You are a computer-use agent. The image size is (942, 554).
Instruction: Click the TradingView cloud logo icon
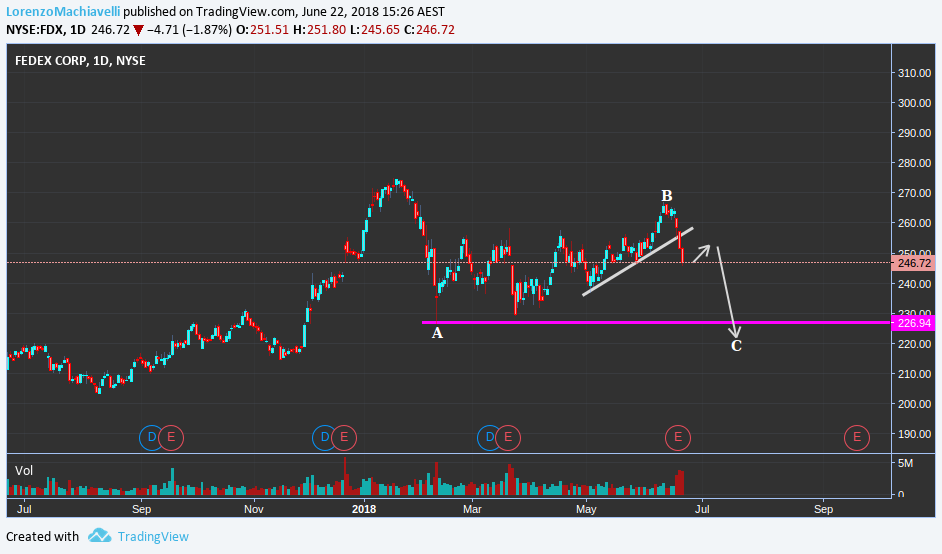click(99, 535)
